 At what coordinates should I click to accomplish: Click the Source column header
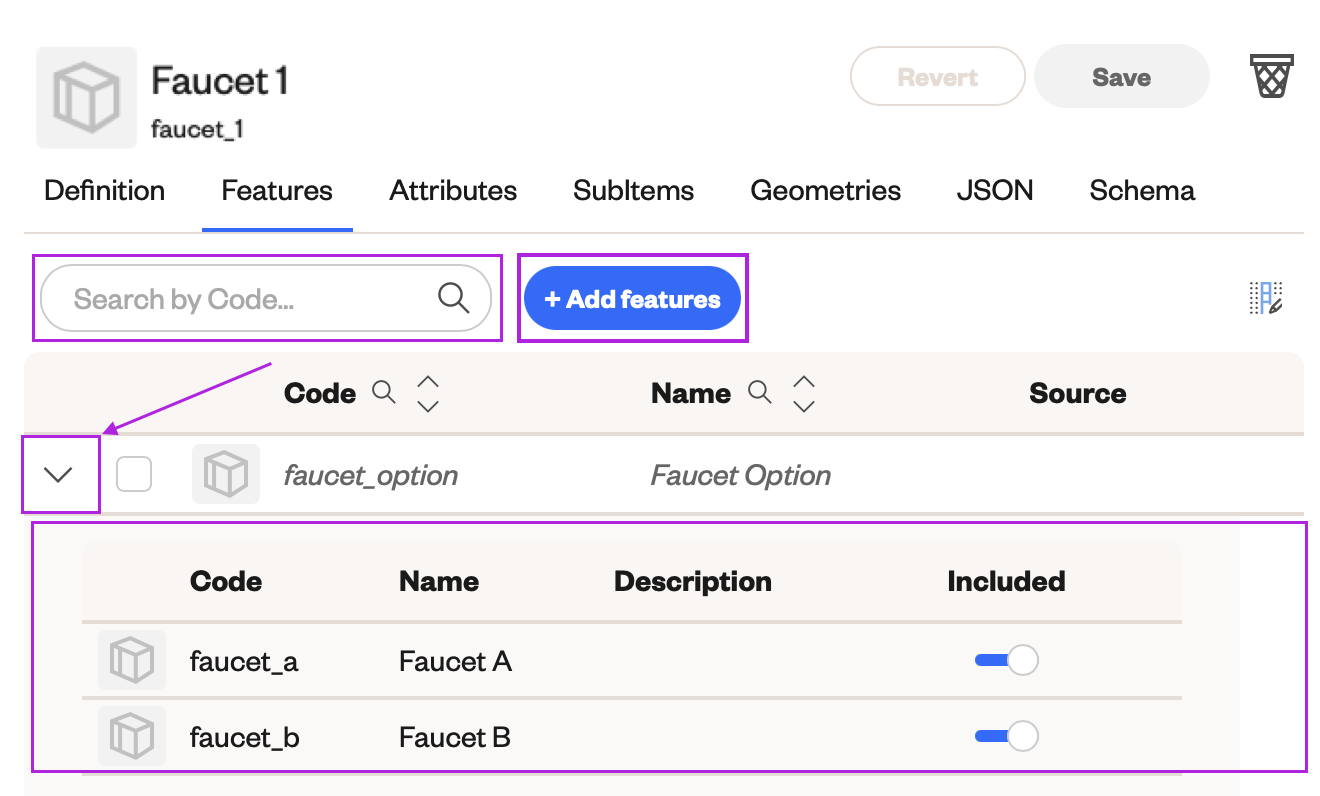(1078, 394)
